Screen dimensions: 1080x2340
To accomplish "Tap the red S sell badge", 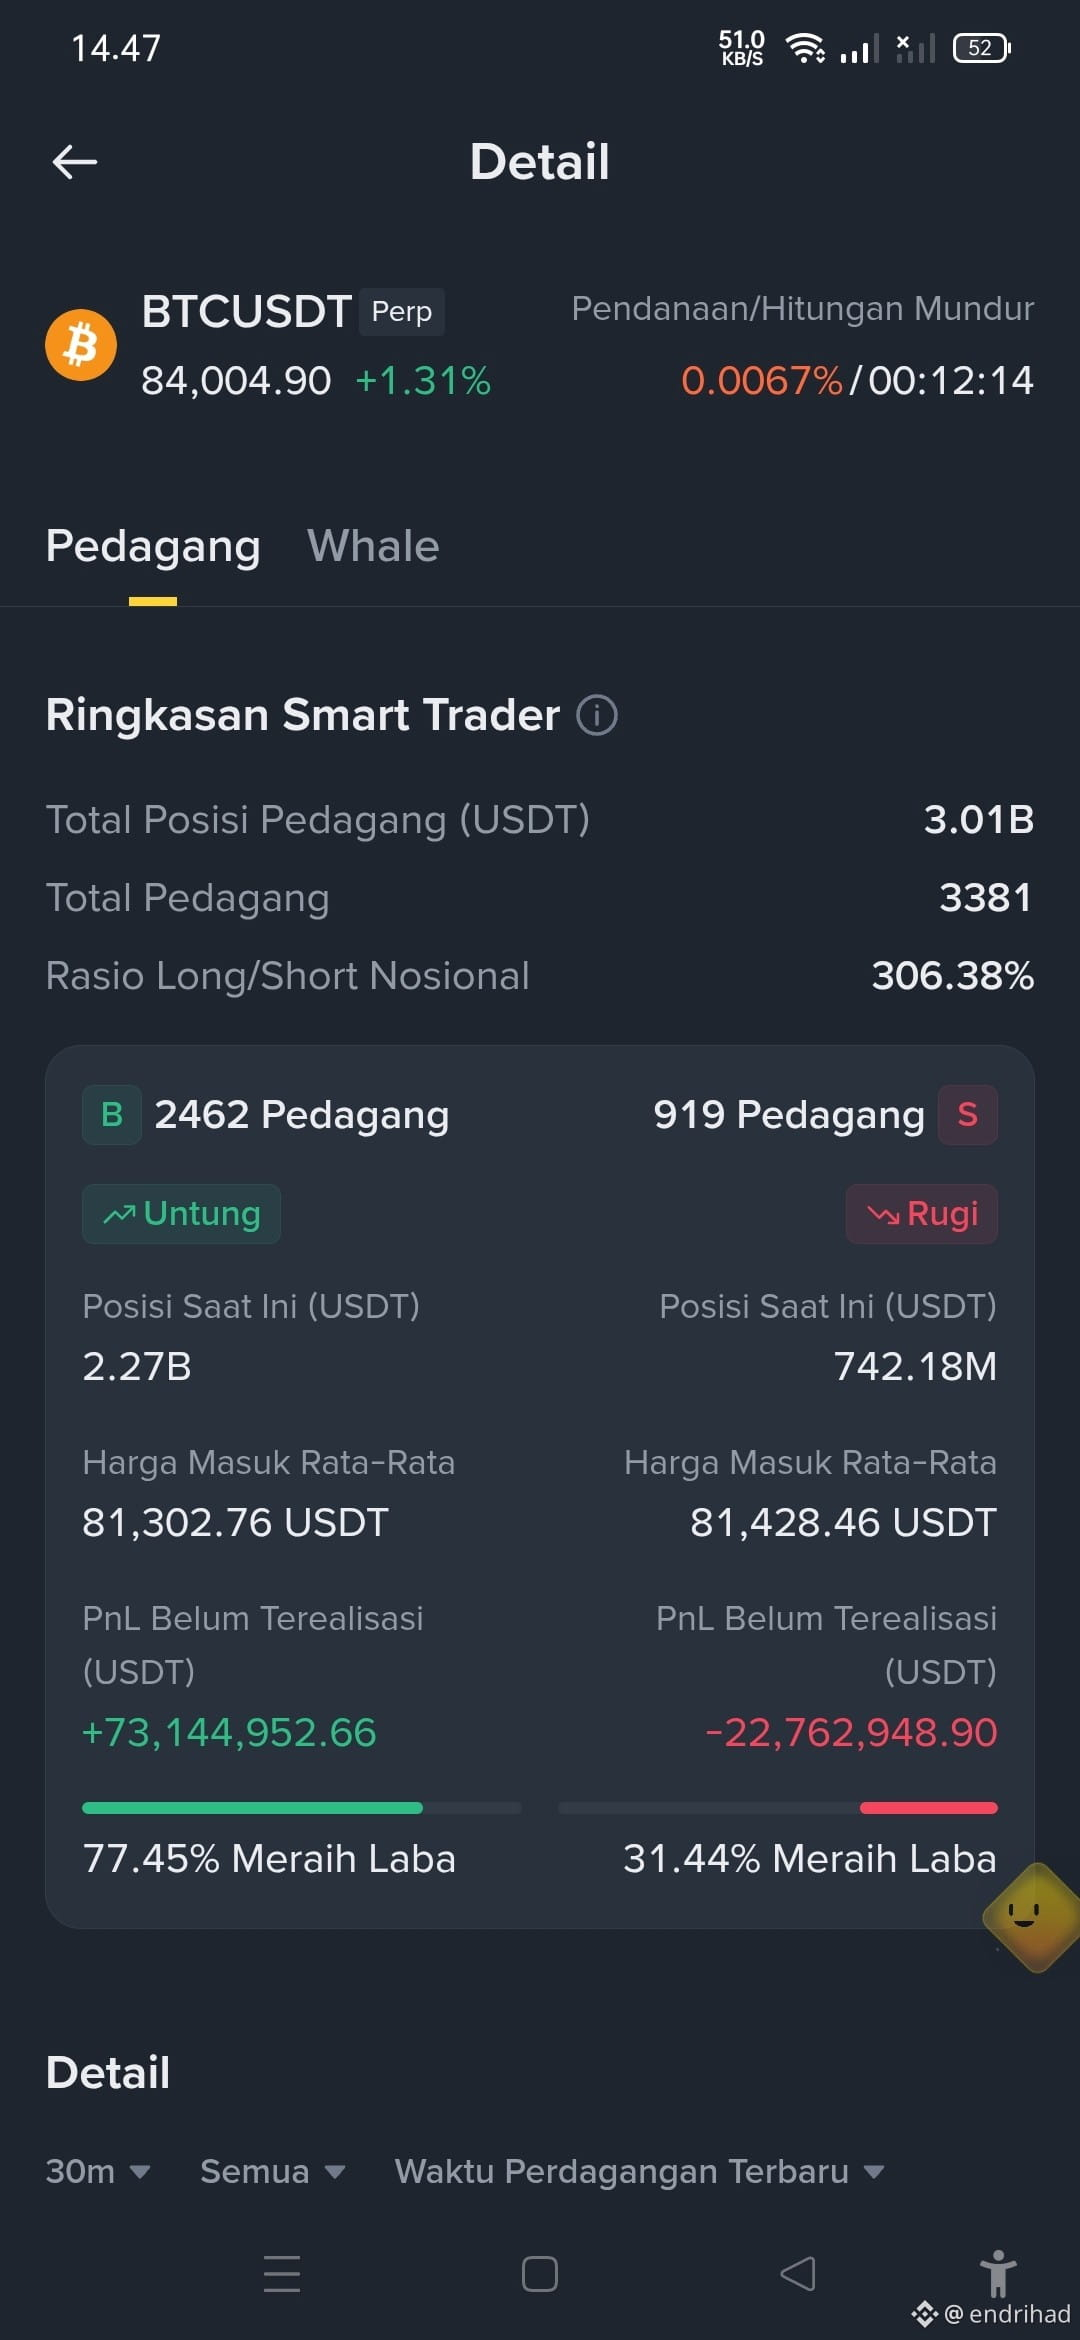I will (x=967, y=1114).
